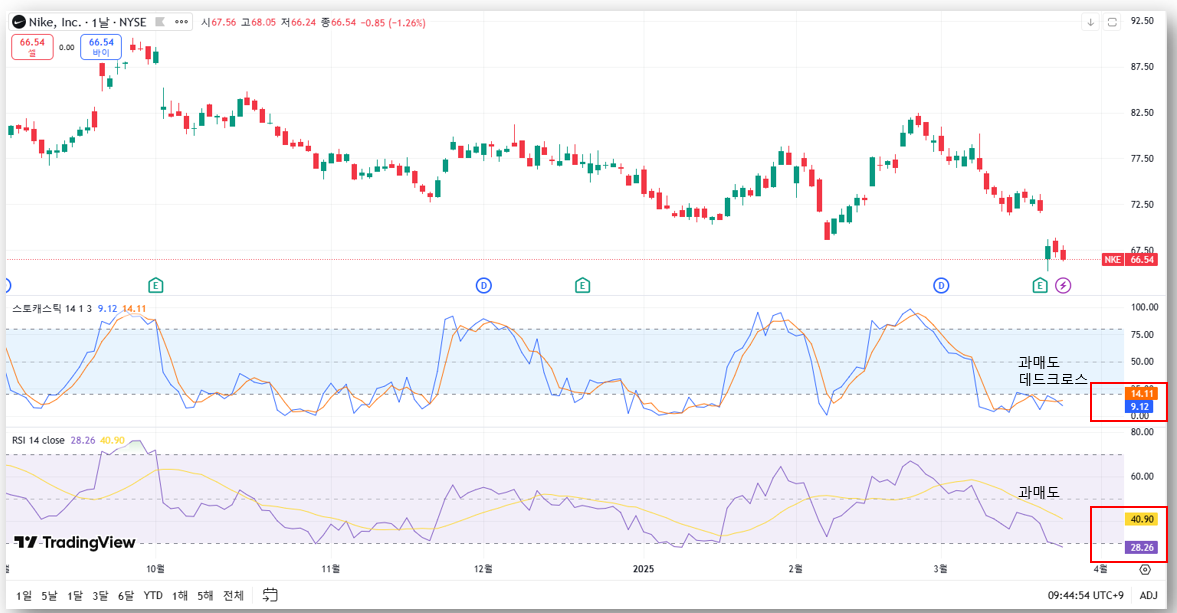Open the earnings E marker near late March
Viewport: 1177px width, 613px height.
tap(1040, 285)
